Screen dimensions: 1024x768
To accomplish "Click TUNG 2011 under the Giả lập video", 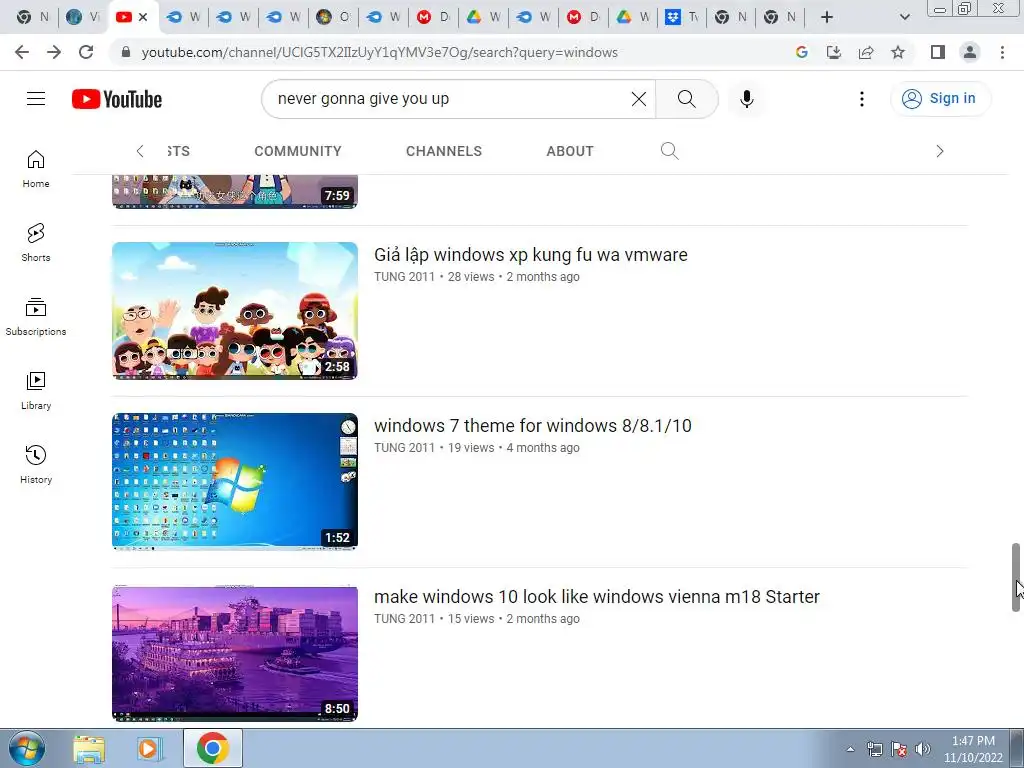I will click(x=404, y=277).
